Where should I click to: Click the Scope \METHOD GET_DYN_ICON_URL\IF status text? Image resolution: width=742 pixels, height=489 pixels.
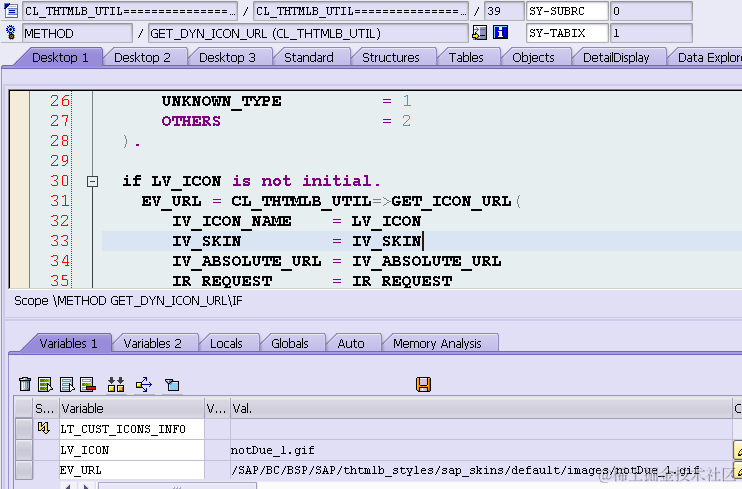128,301
